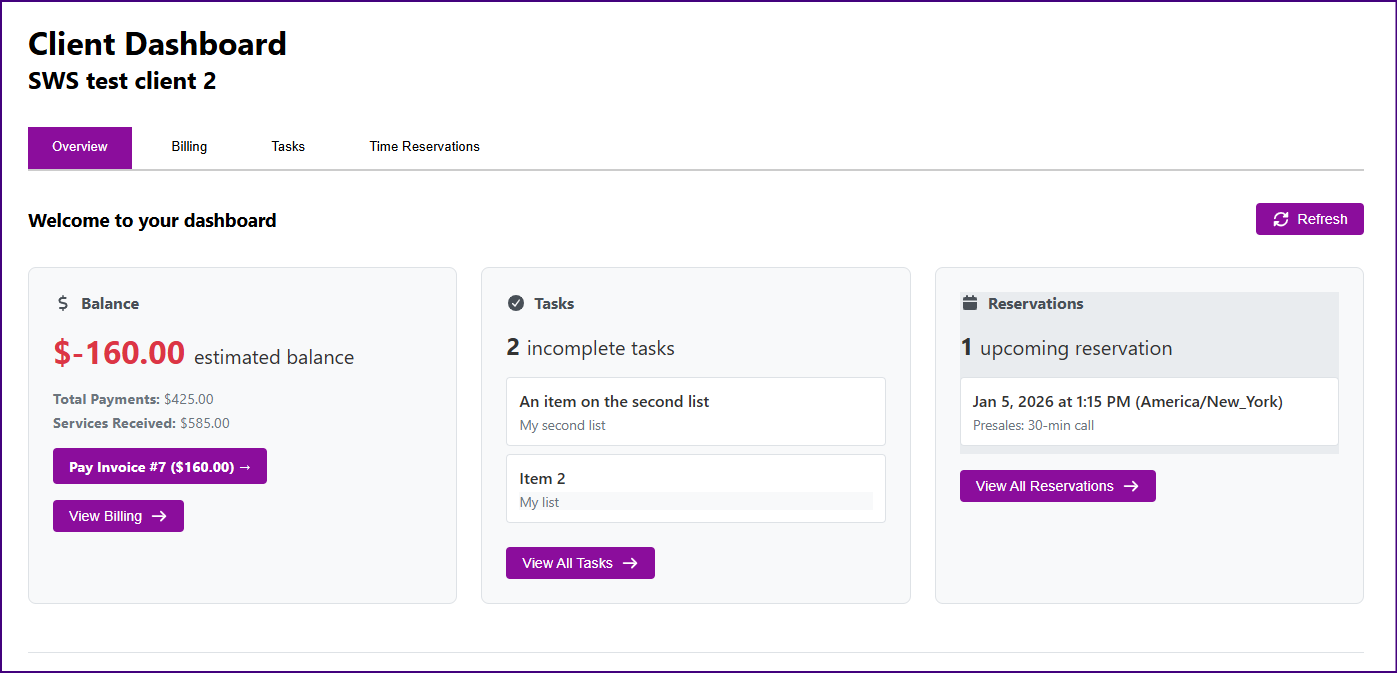Open task 'An item on the second list'
The height and width of the screenshot is (673, 1397).
(695, 411)
